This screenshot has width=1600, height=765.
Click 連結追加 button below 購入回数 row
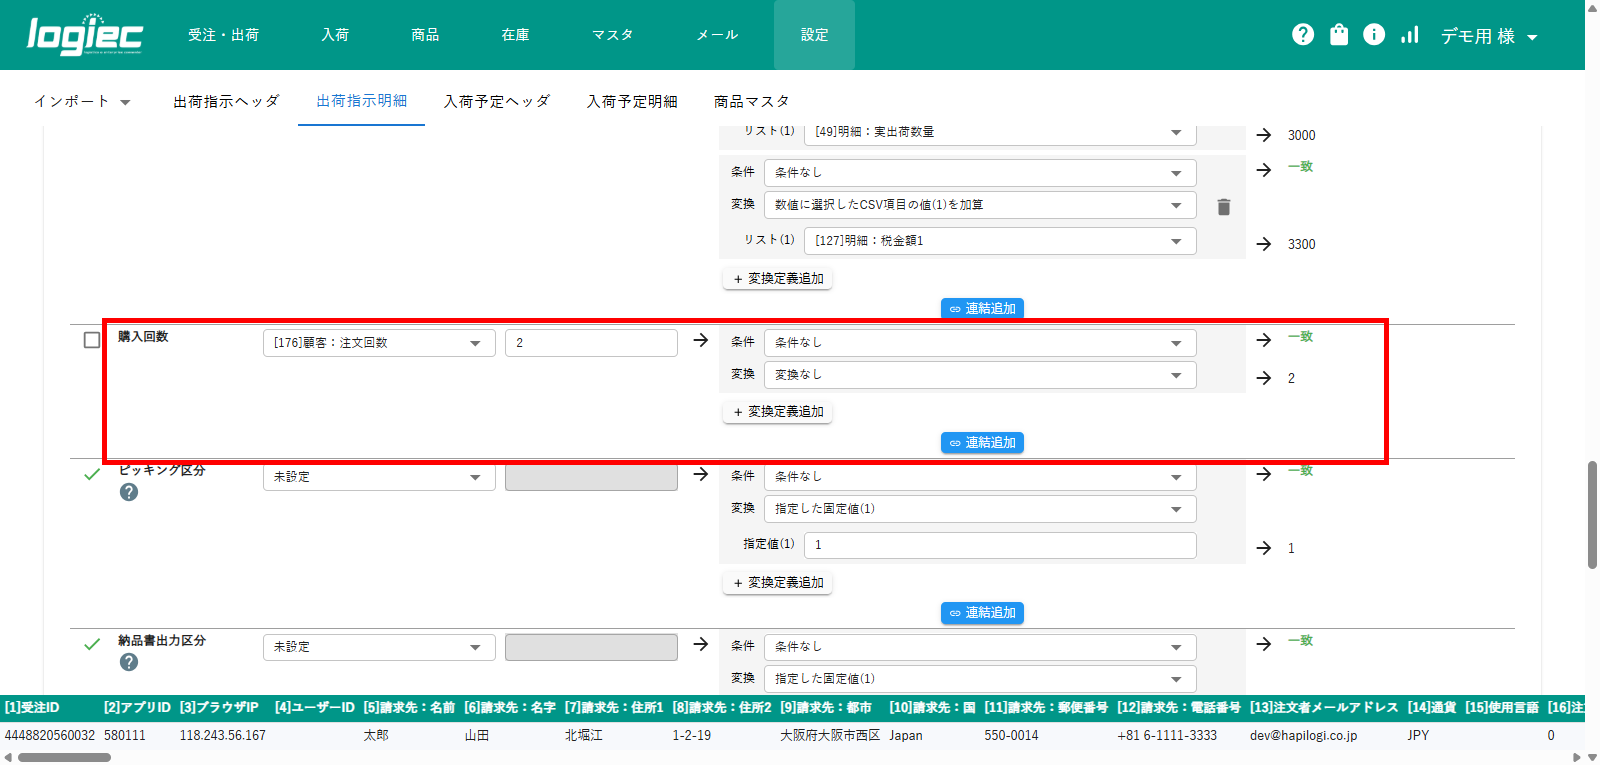982,443
